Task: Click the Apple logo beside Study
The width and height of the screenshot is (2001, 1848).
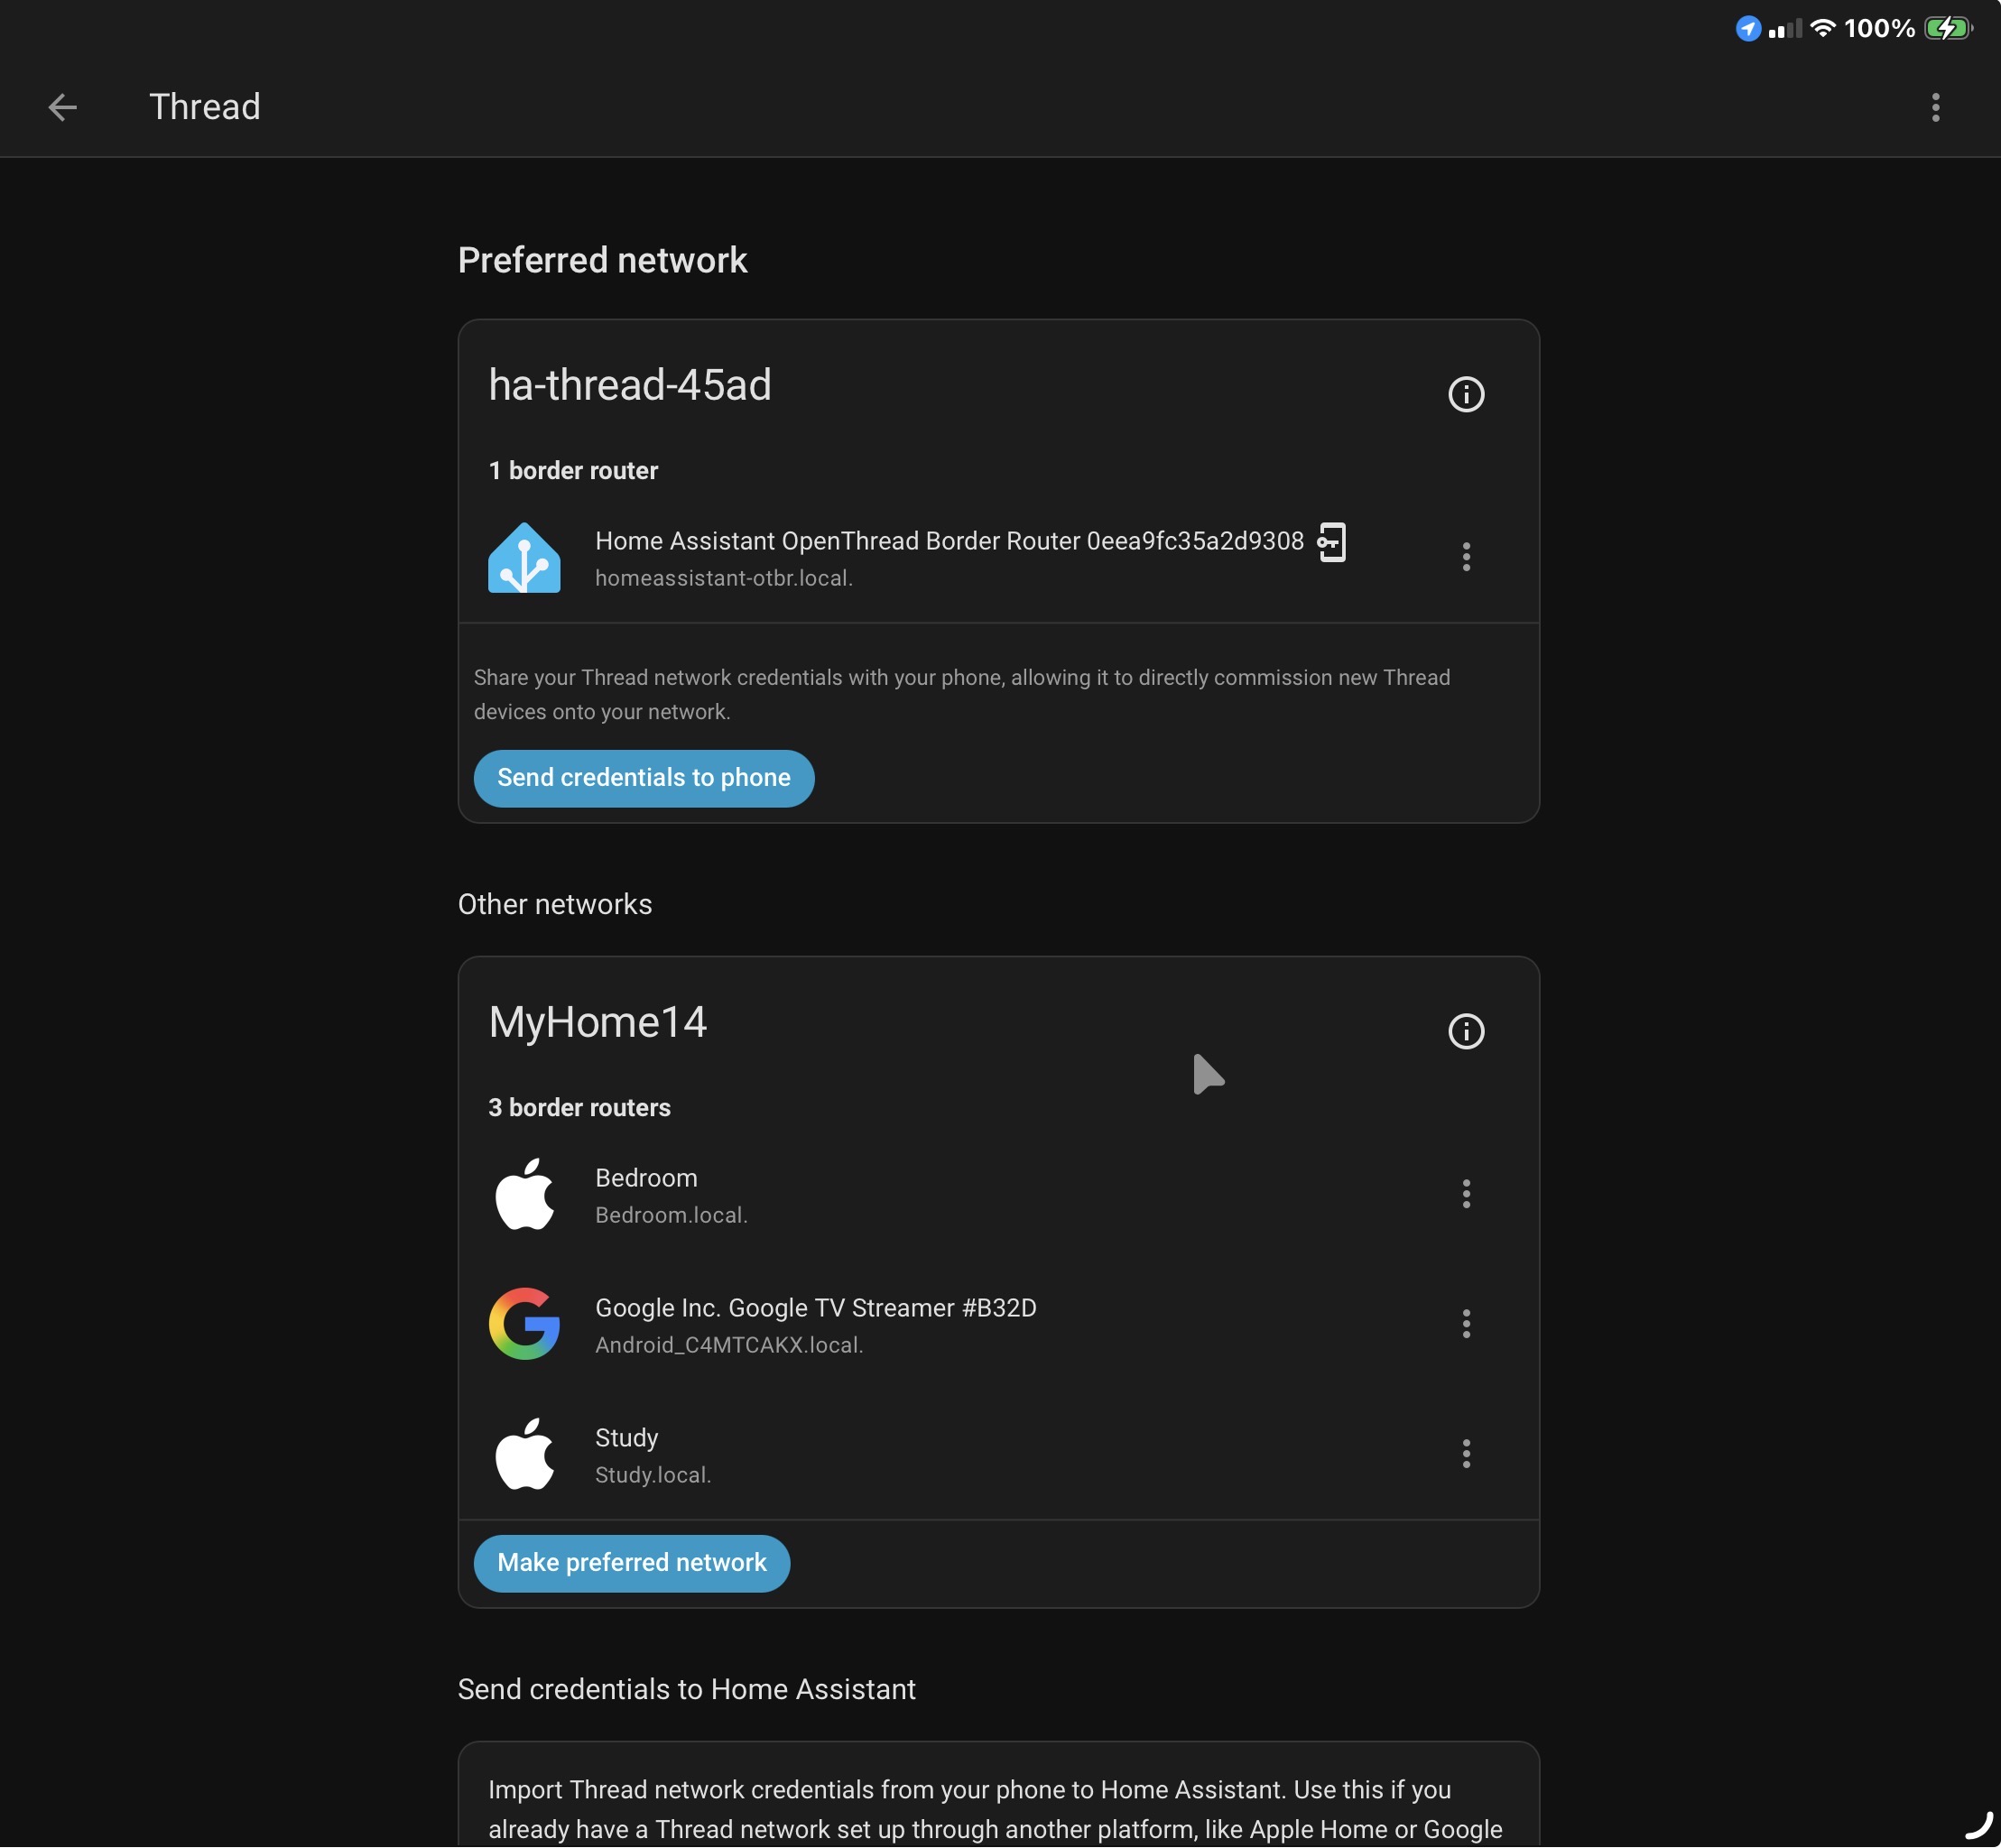Action: (x=524, y=1454)
